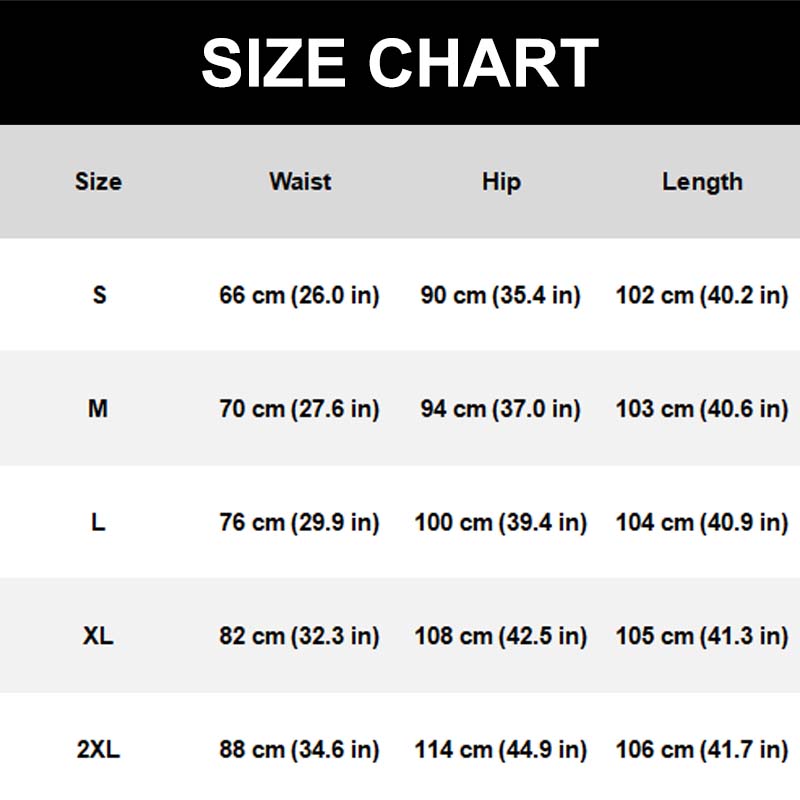Select the 76 cm waist cell

click(x=299, y=522)
